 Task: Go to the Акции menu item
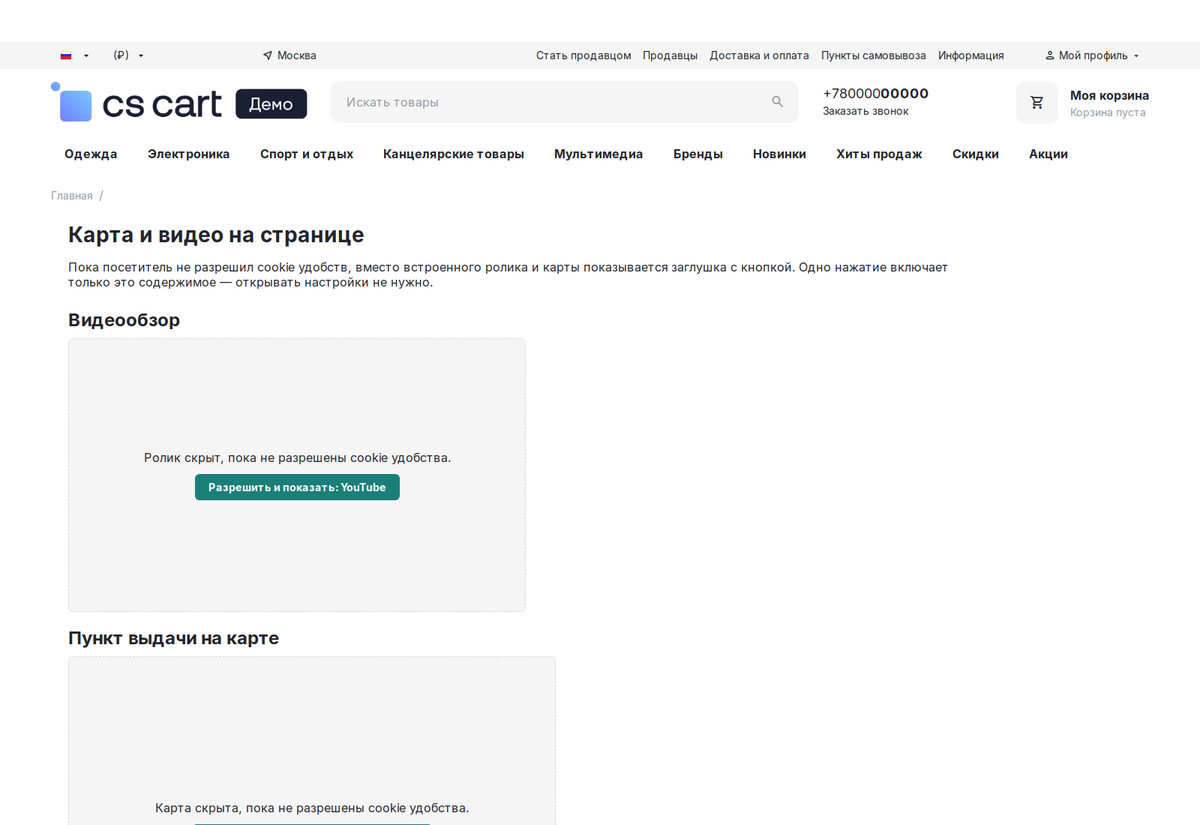[x=1049, y=154]
